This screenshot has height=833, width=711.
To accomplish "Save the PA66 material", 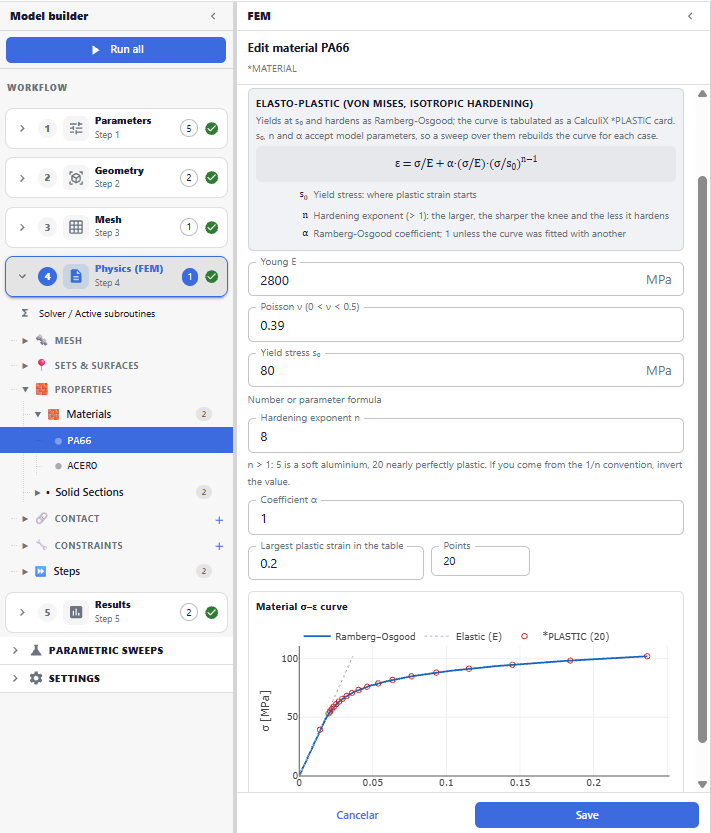I will click(x=587, y=815).
